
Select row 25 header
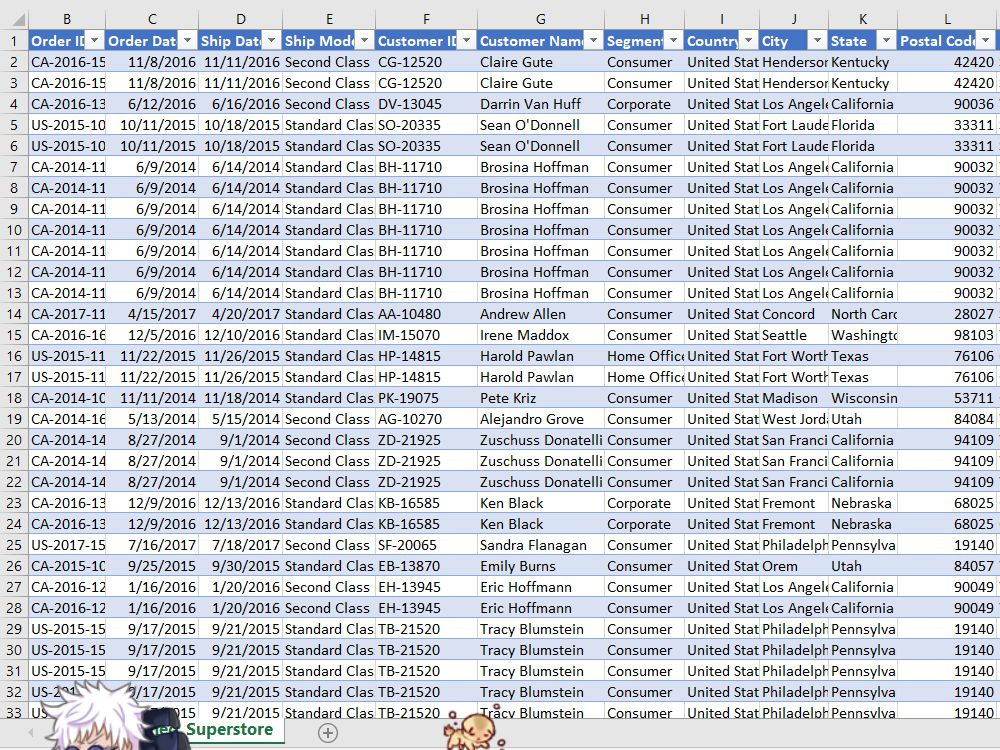tap(14, 545)
